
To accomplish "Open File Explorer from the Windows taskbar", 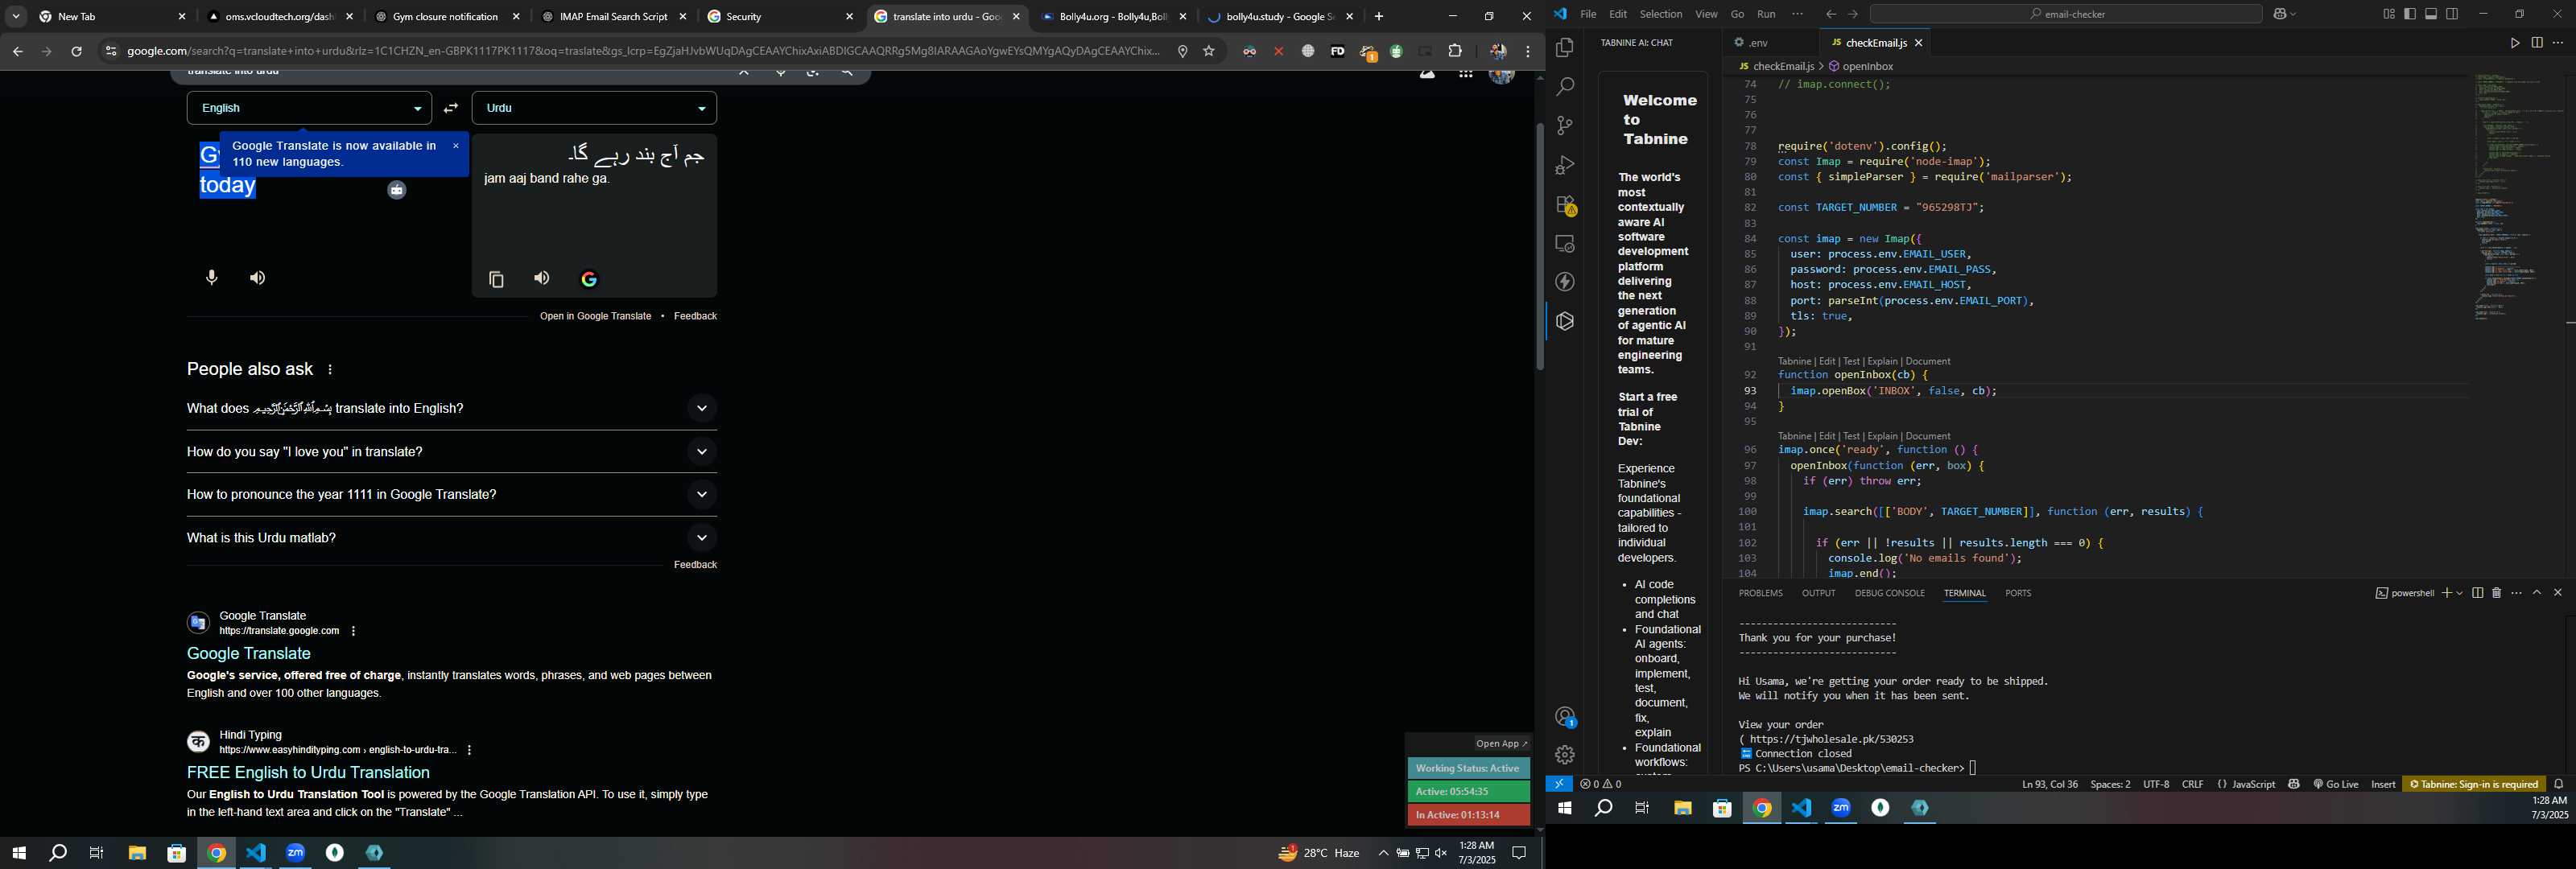I will 137,853.
